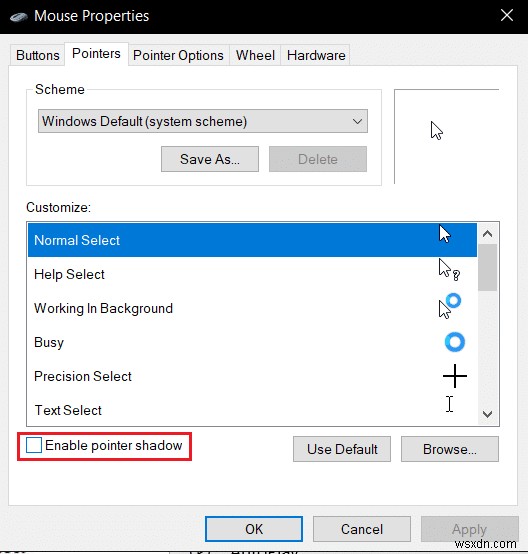Select the Help Select row
528x554 pixels.
coord(252,274)
